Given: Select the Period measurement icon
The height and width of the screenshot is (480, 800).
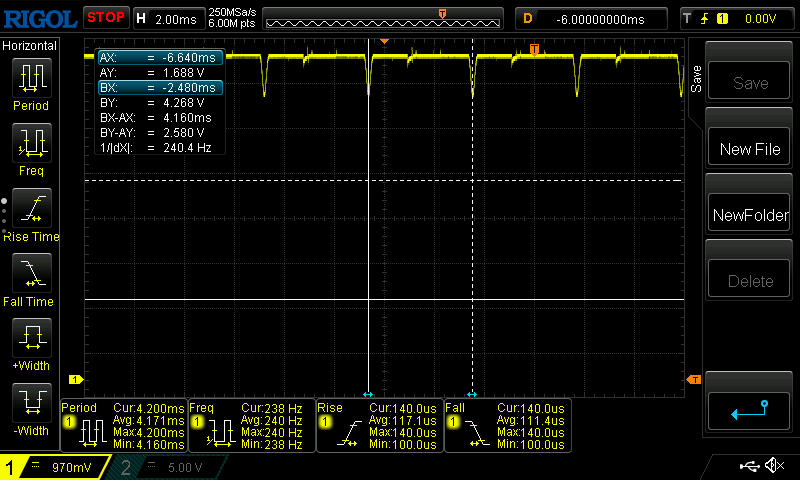Looking at the screenshot, I should (x=31, y=77).
